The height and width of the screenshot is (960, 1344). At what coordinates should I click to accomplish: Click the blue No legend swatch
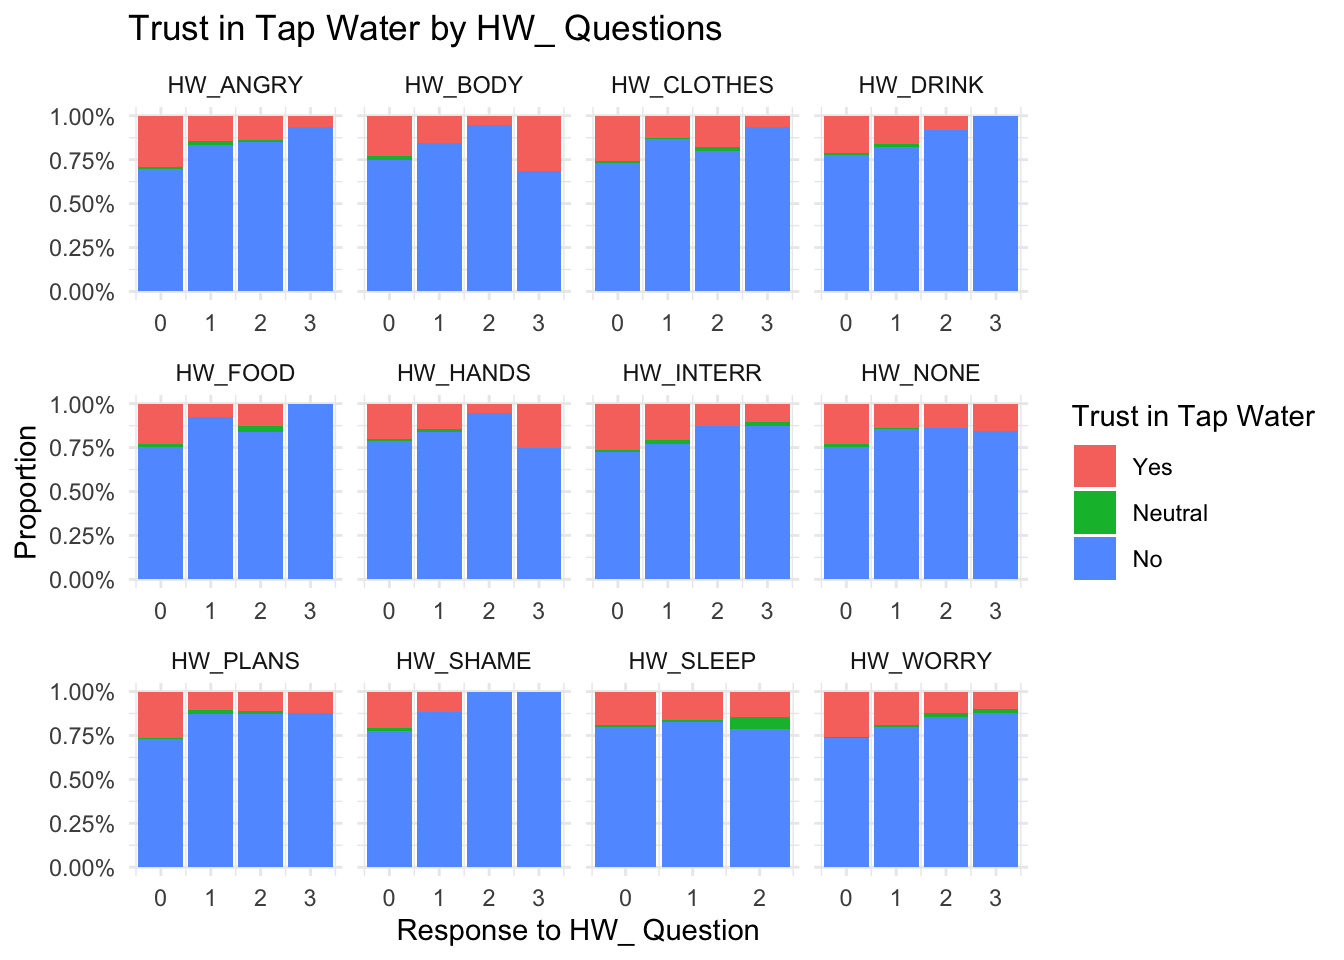[1095, 559]
